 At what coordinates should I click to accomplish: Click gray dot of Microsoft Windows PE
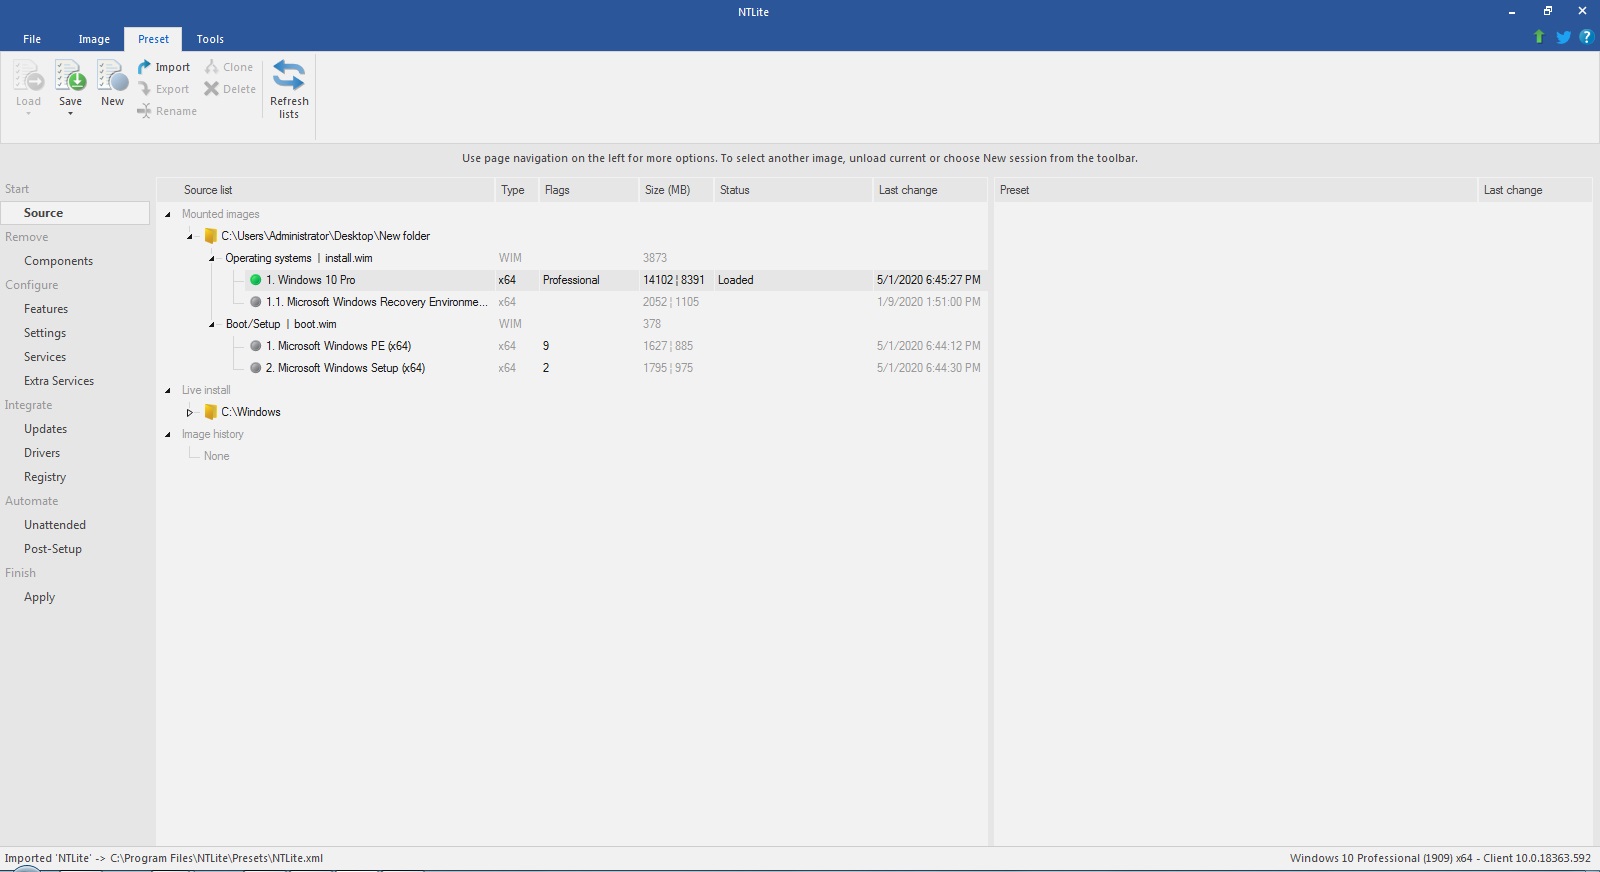(x=255, y=346)
